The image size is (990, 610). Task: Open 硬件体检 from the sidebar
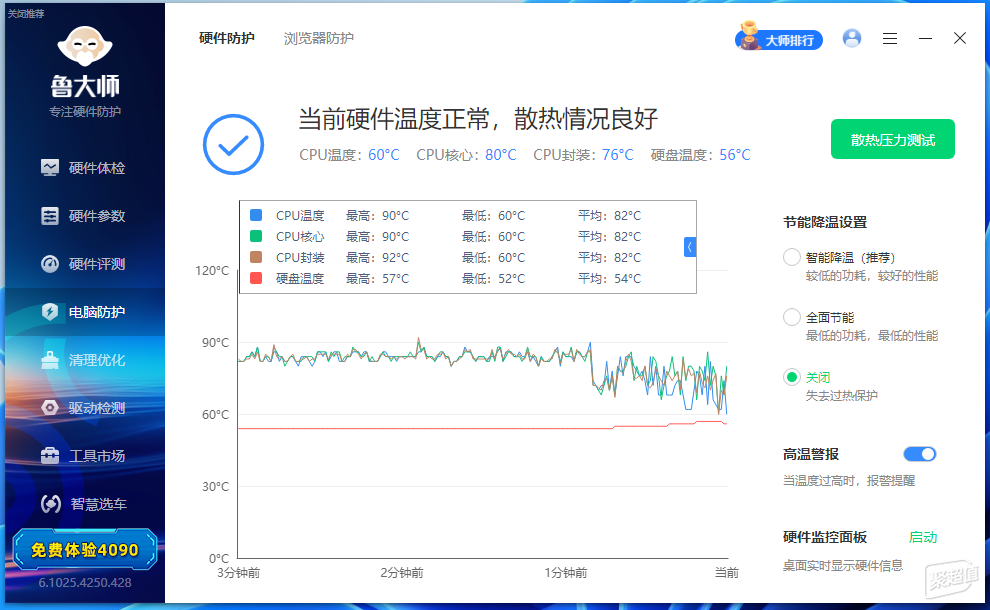83,168
